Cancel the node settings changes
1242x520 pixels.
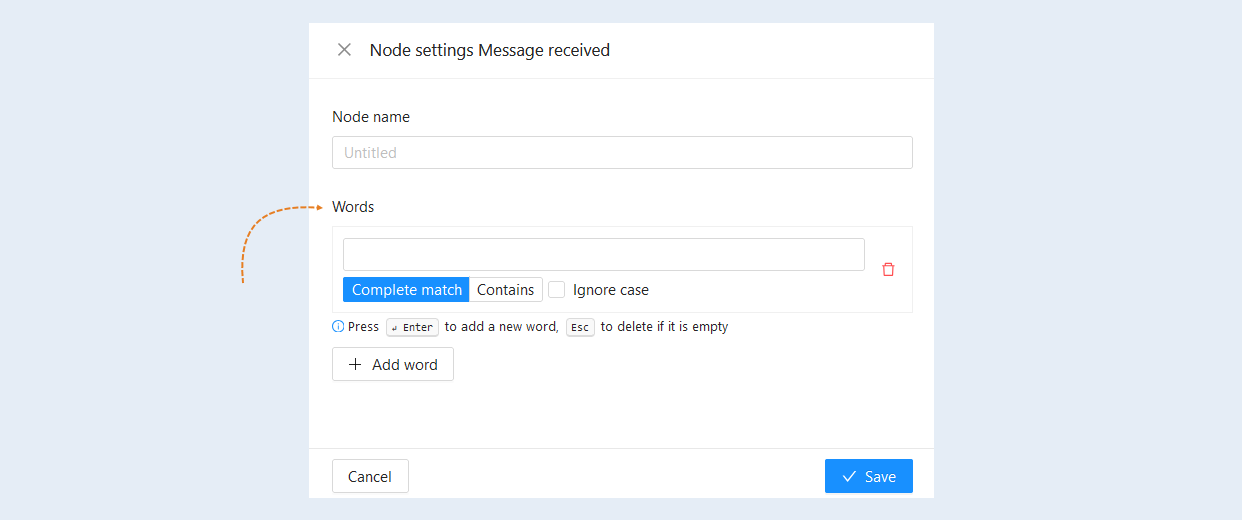point(370,476)
